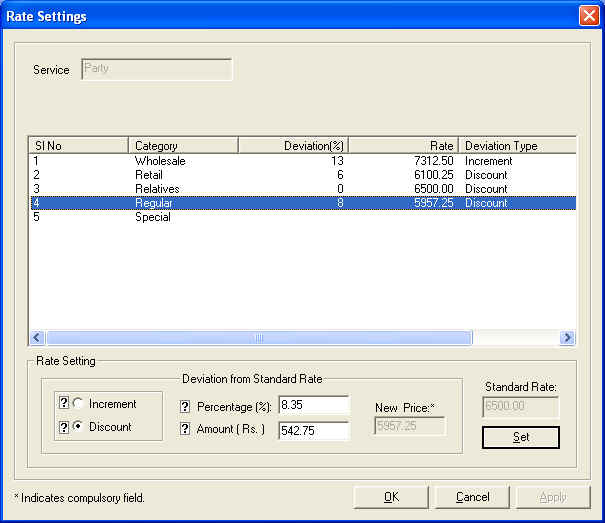Click deviation value 6 in Retail row

click(x=340, y=175)
